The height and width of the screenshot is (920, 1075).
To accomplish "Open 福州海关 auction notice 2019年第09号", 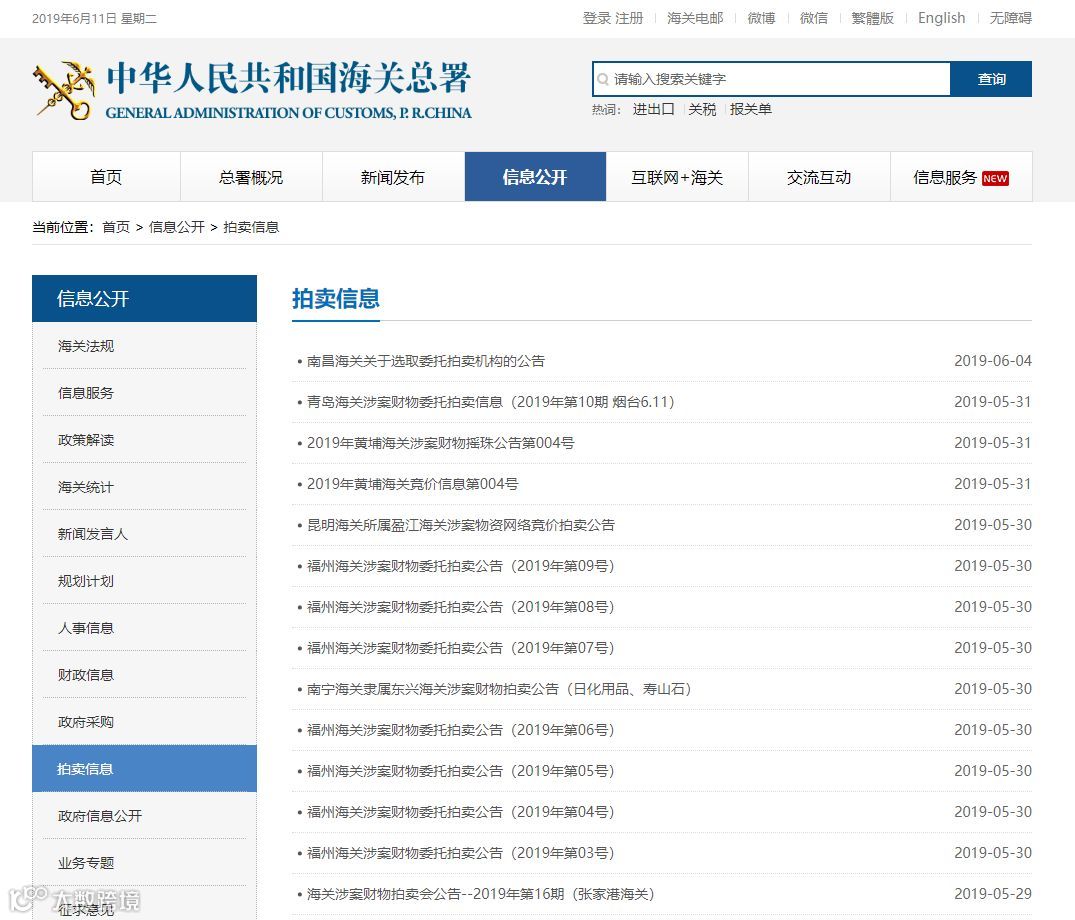I will tap(461, 566).
